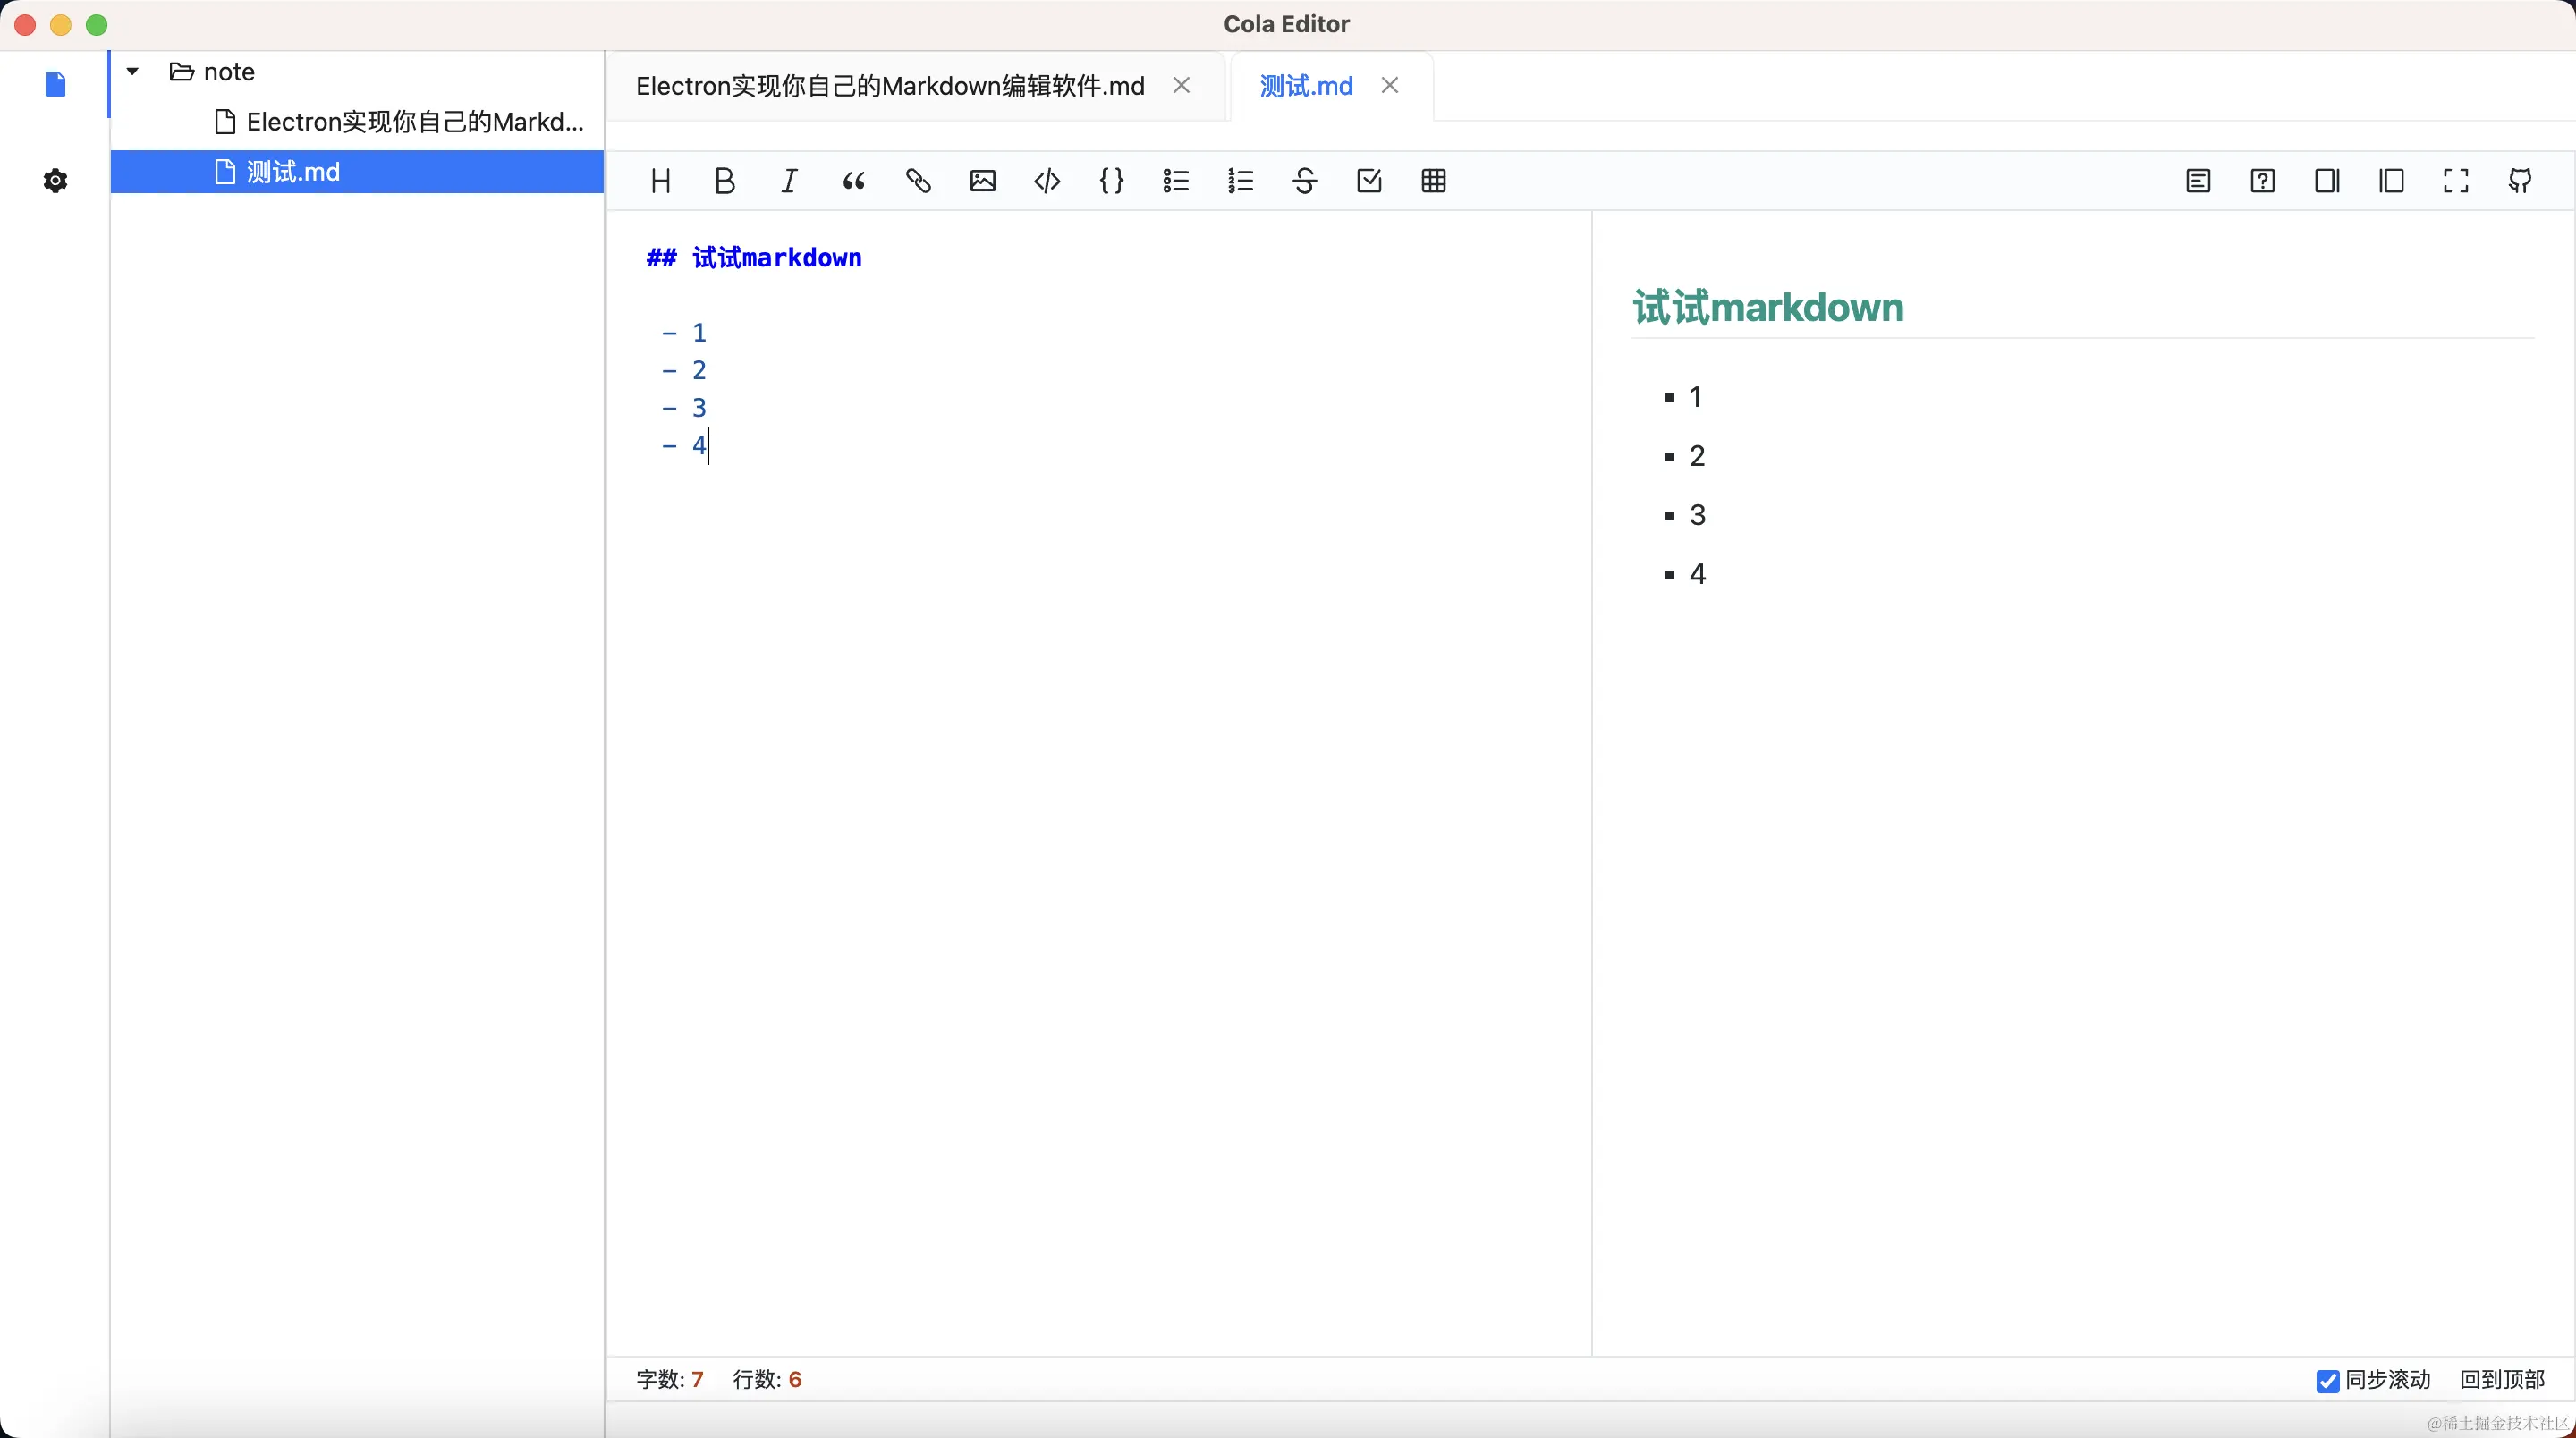Insert an image via picture icon
The image size is (2576, 1438).
click(982, 181)
